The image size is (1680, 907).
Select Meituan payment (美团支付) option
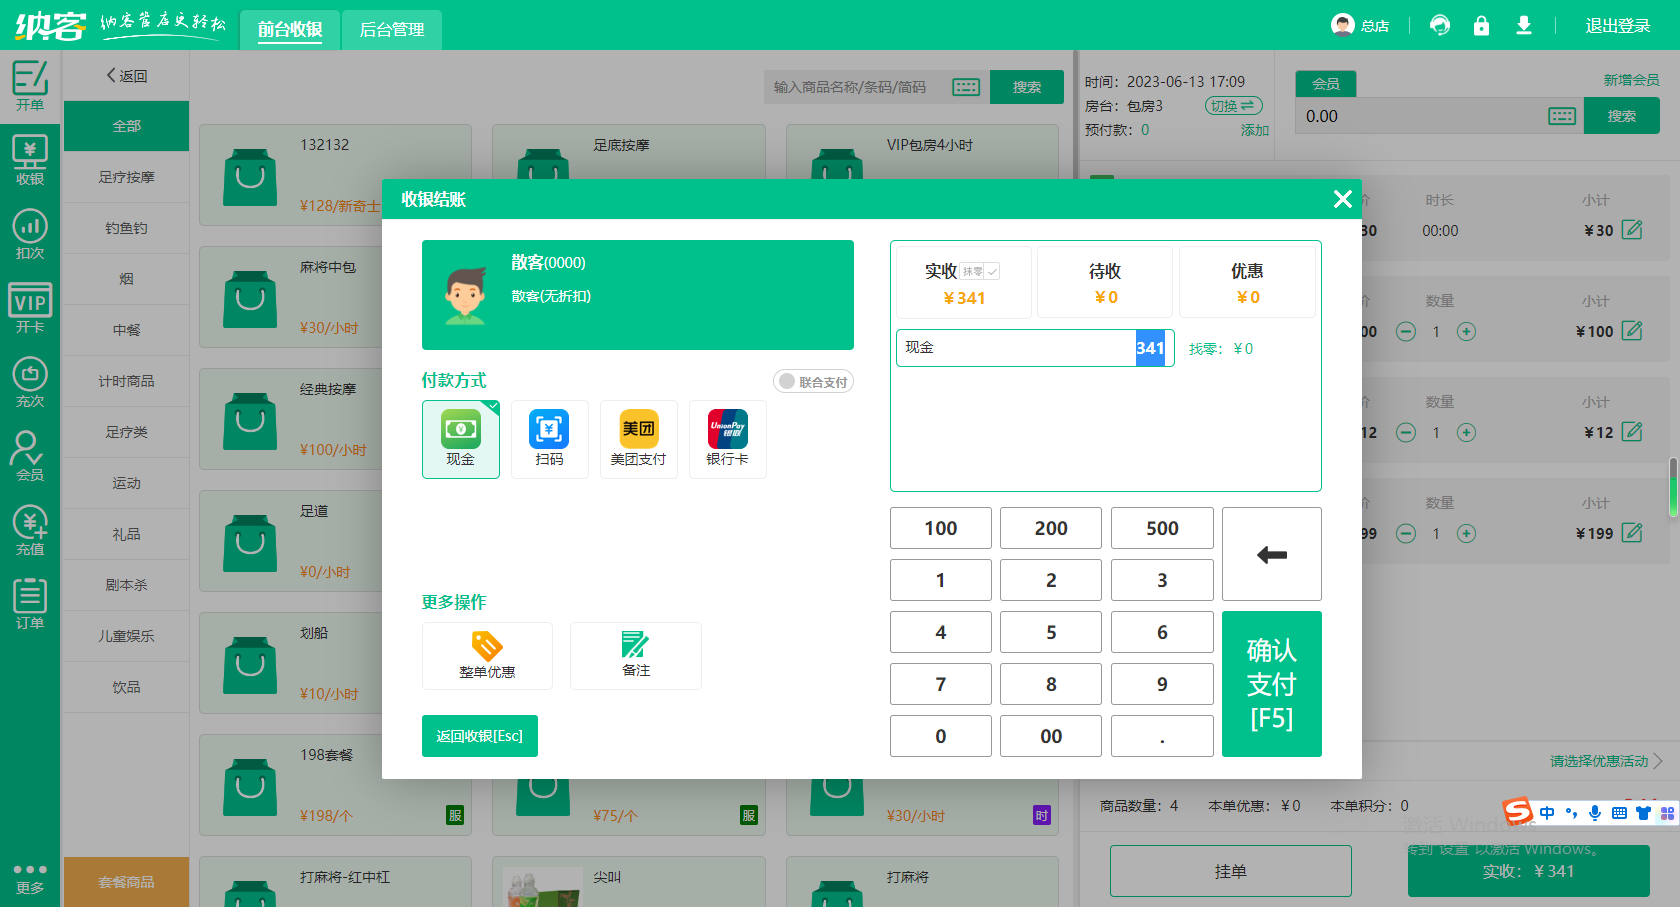tap(638, 439)
